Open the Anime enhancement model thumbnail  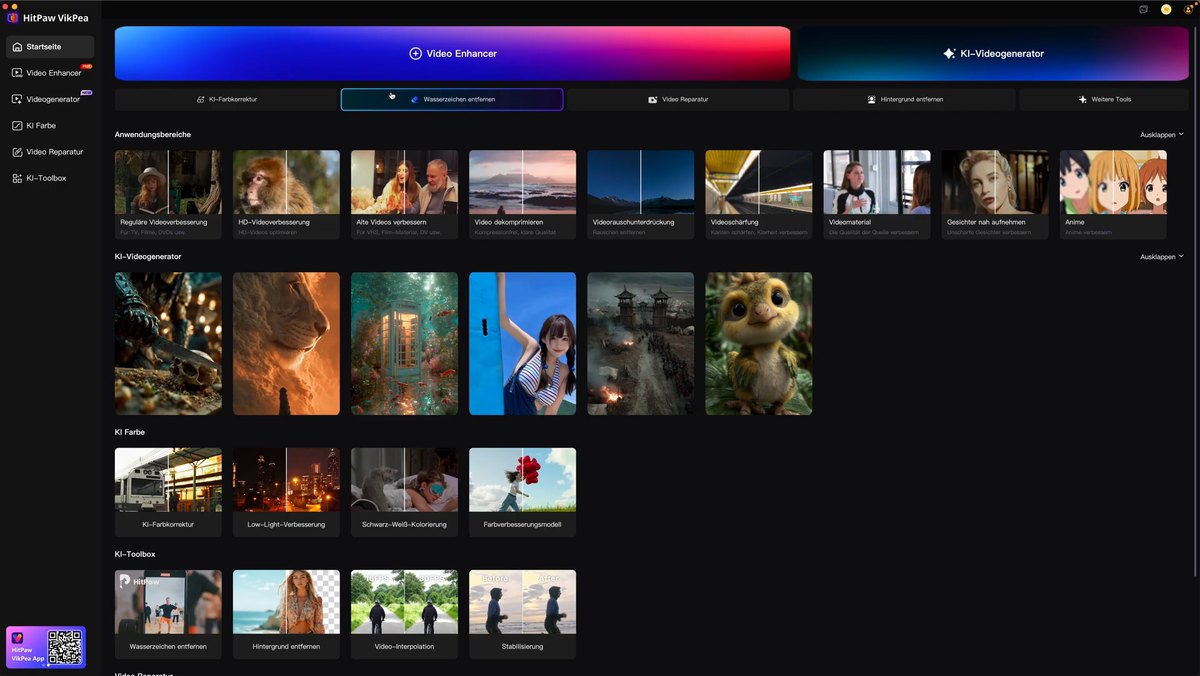click(1113, 195)
